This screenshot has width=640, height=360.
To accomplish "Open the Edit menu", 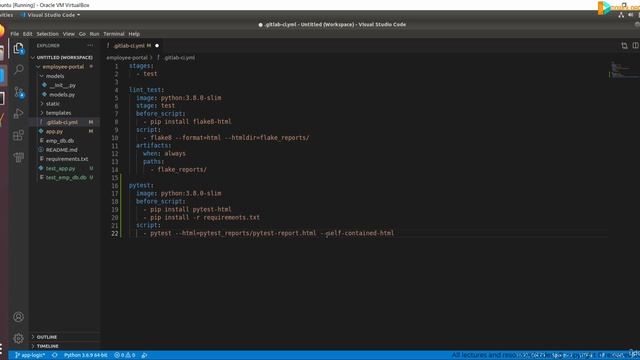I will [27, 34].
